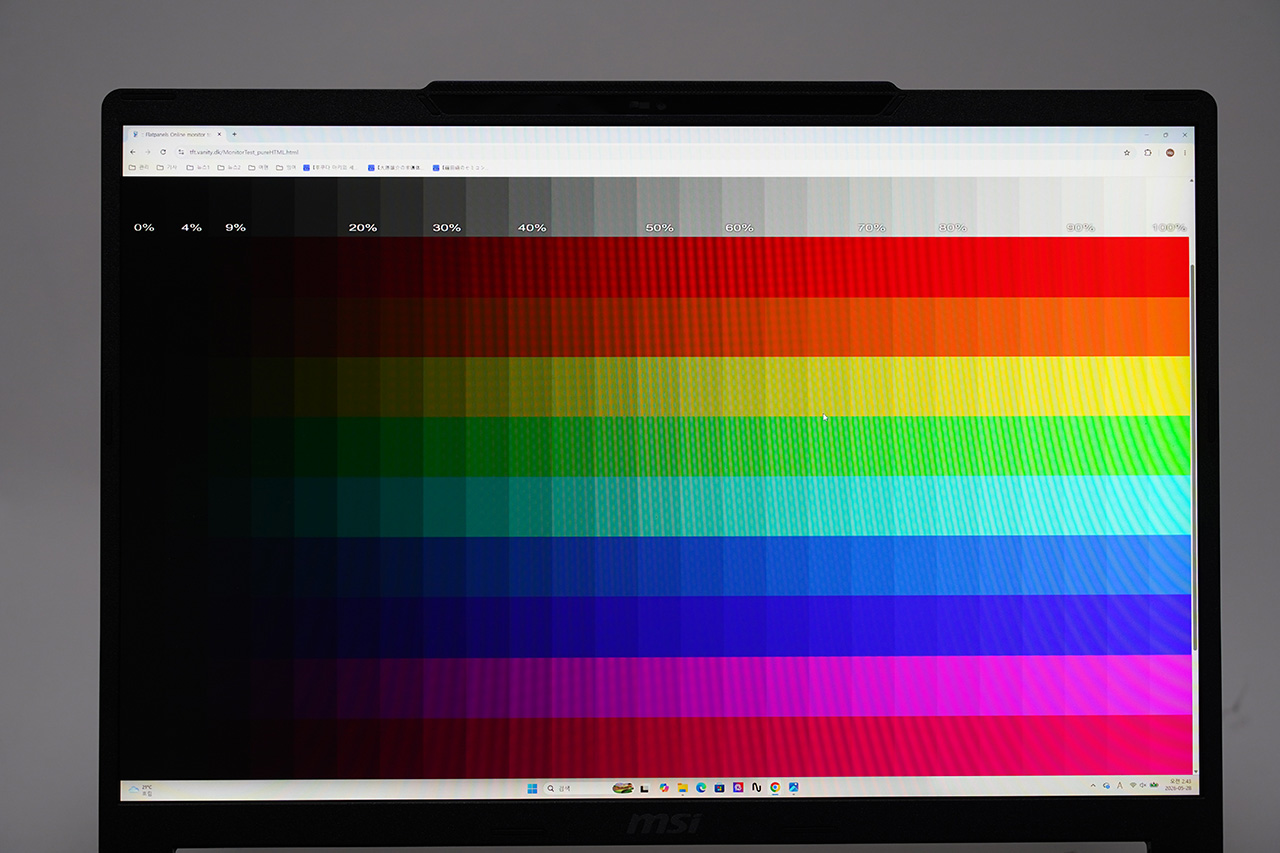Open Microsoft Store from the taskbar
The height and width of the screenshot is (853, 1280).
(719, 788)
